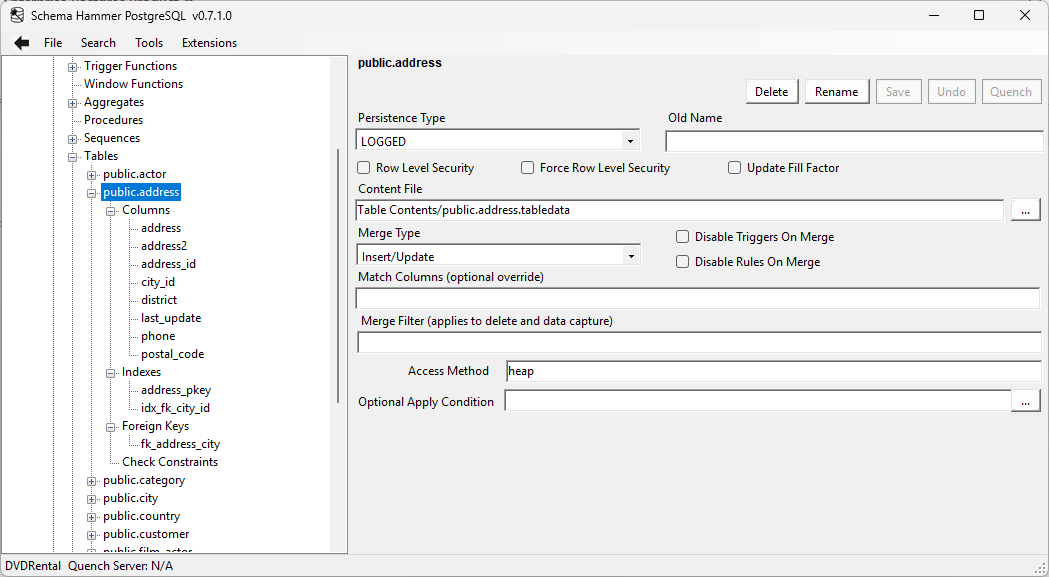Open the Optional Apply Condition editor

[1026, 400]
